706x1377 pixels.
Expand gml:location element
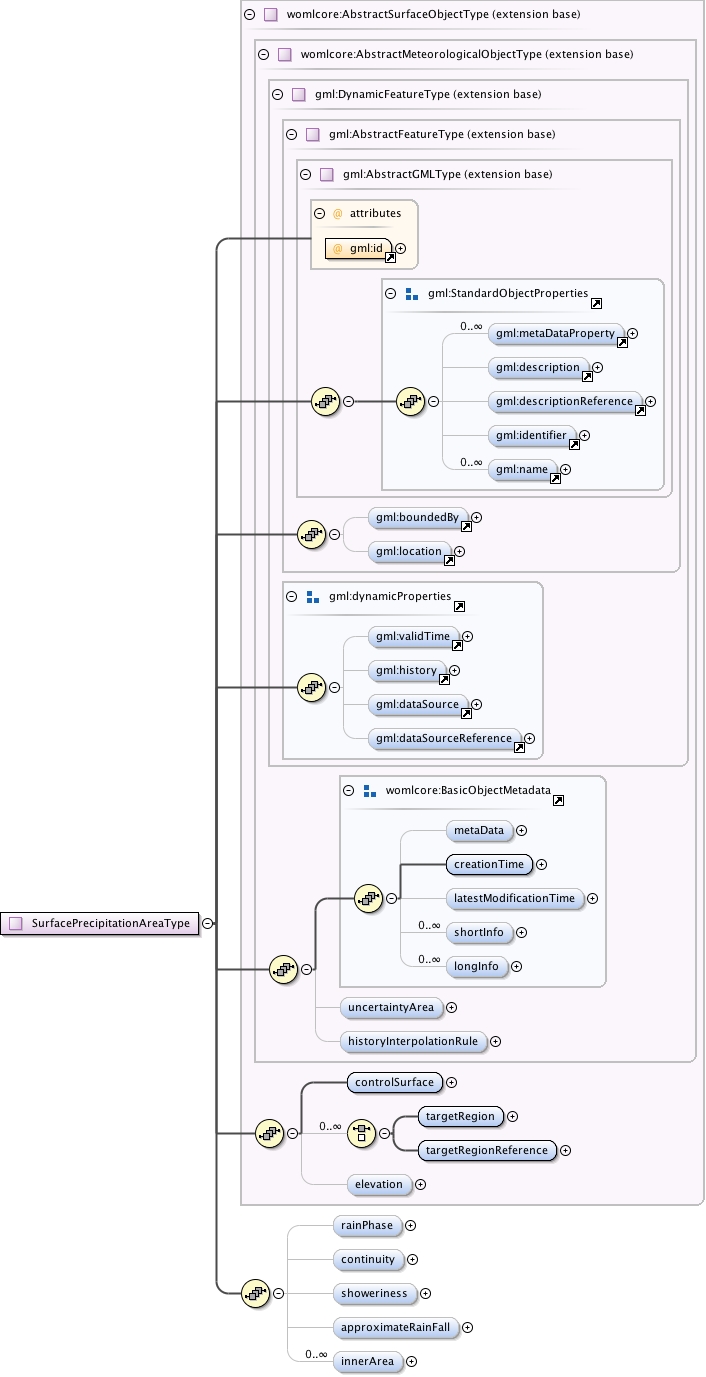(460, 551)
